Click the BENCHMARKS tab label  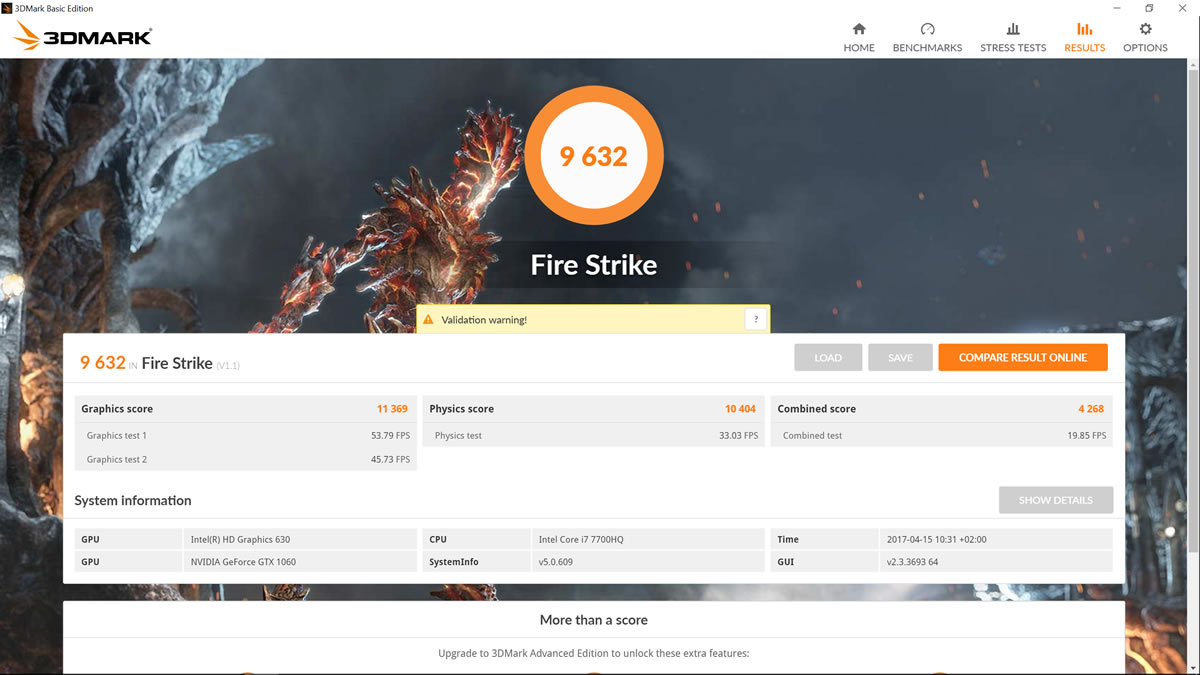click(x=927, y=48)
